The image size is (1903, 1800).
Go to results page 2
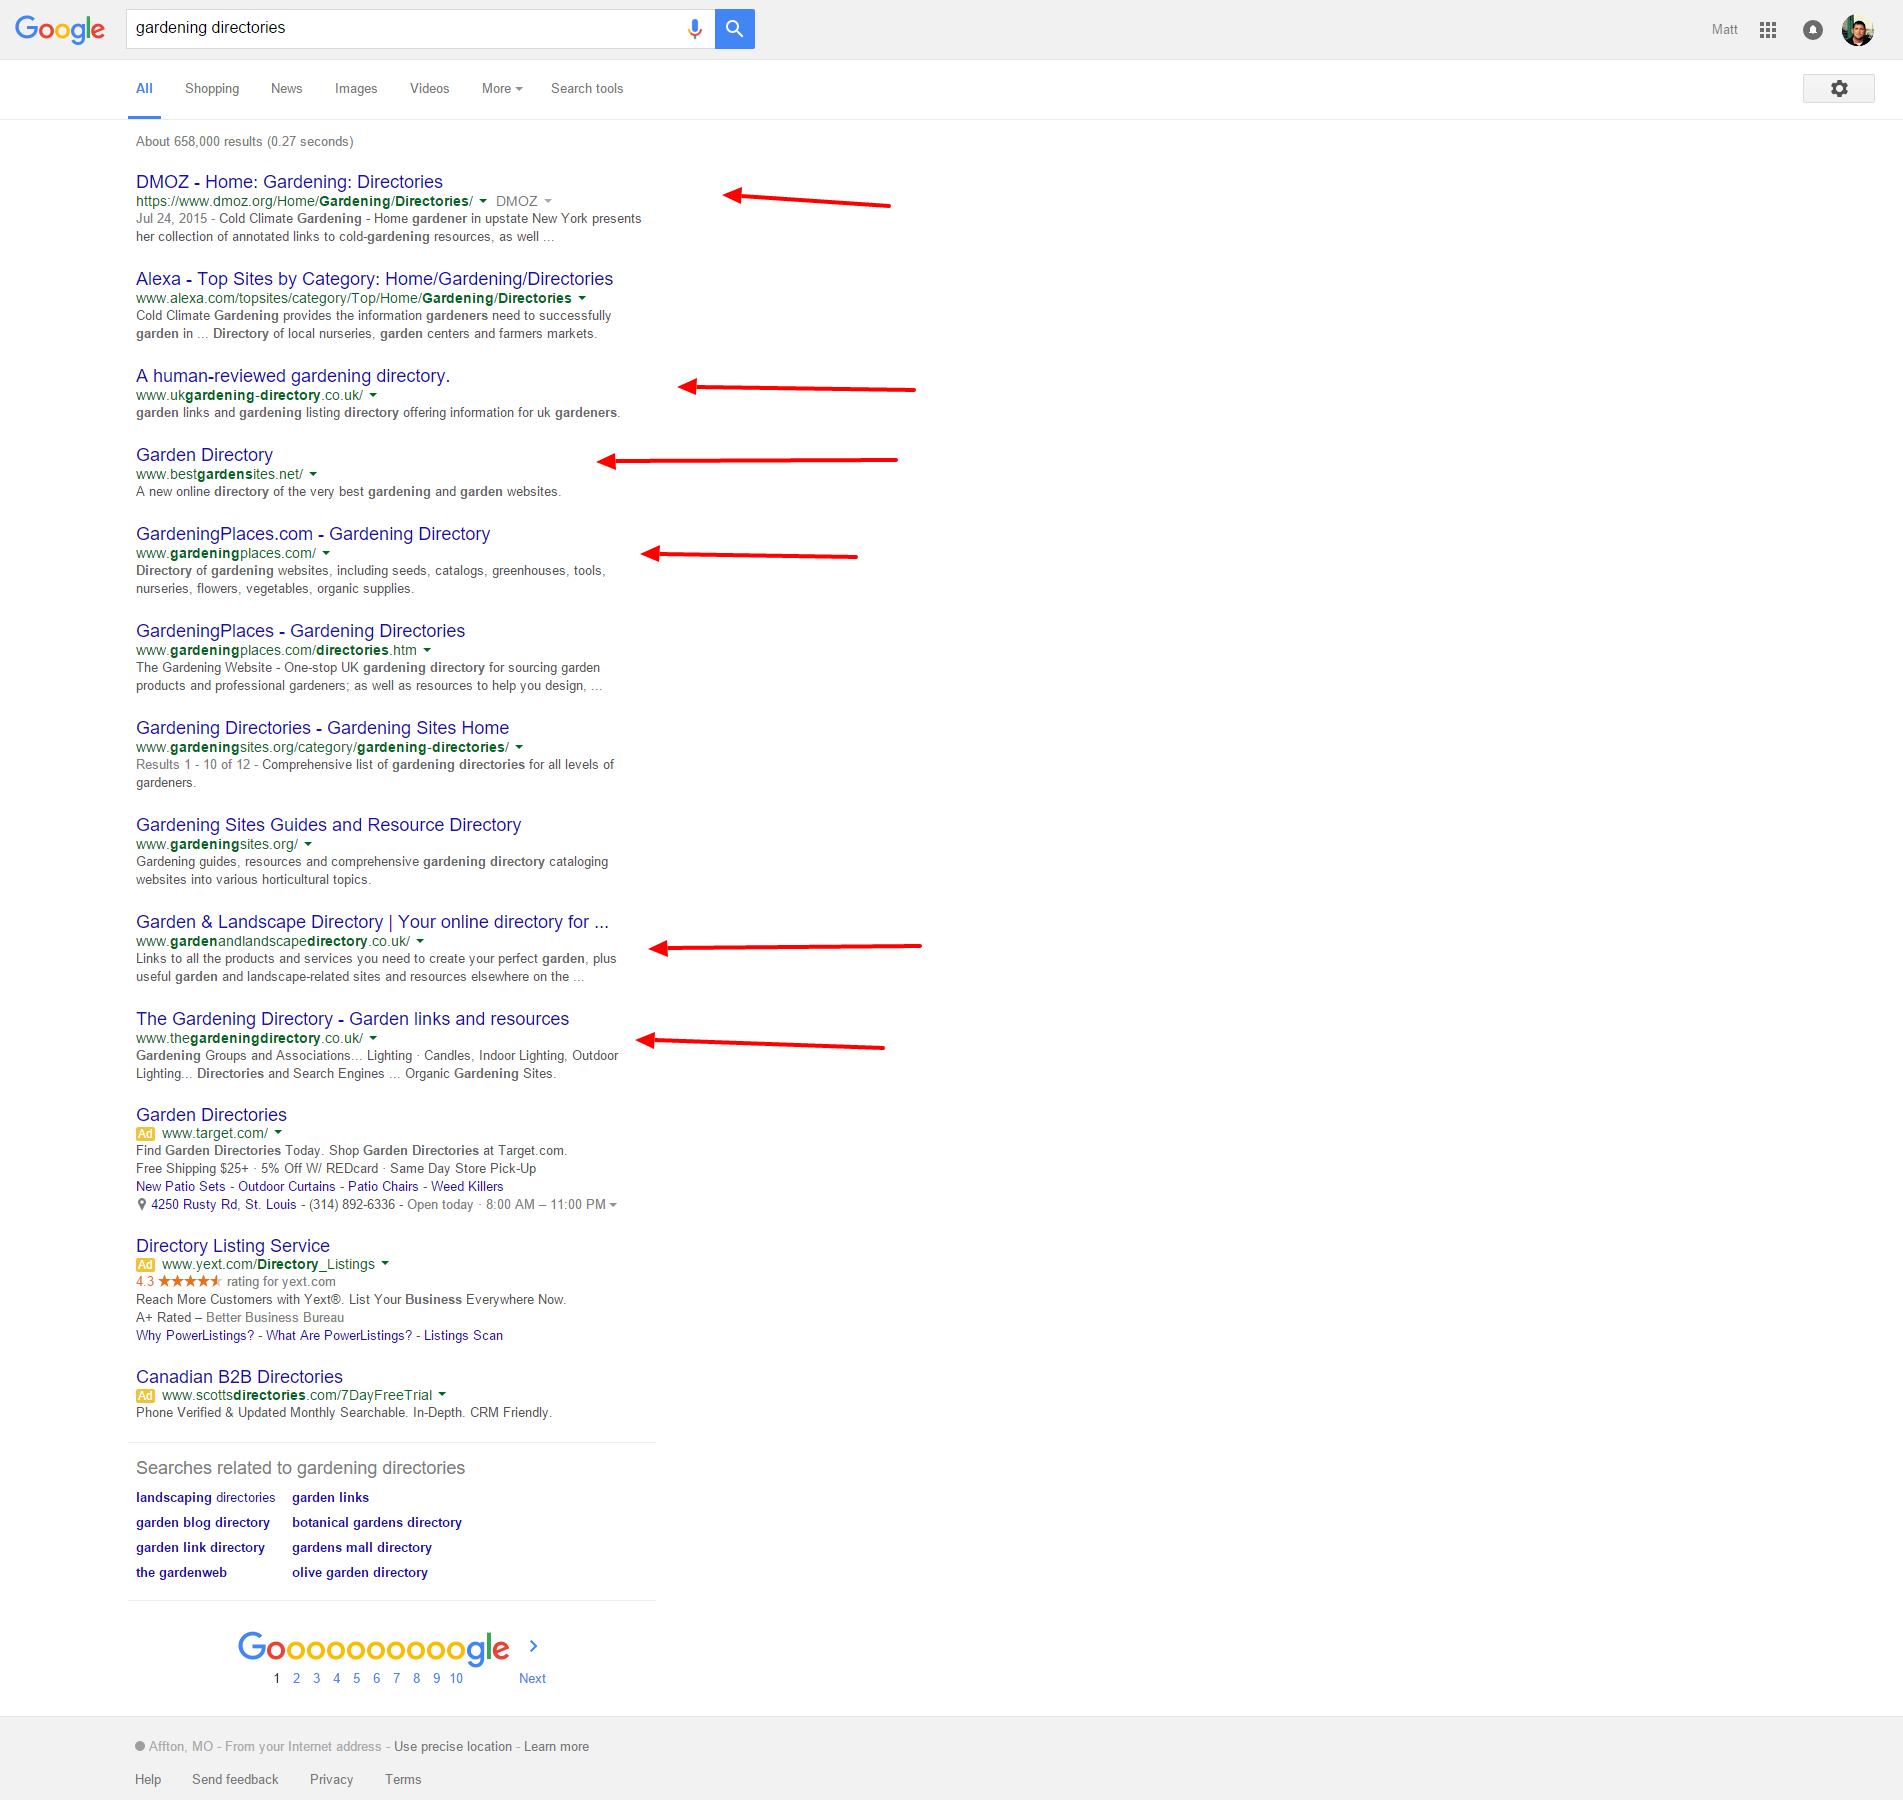296,1679
